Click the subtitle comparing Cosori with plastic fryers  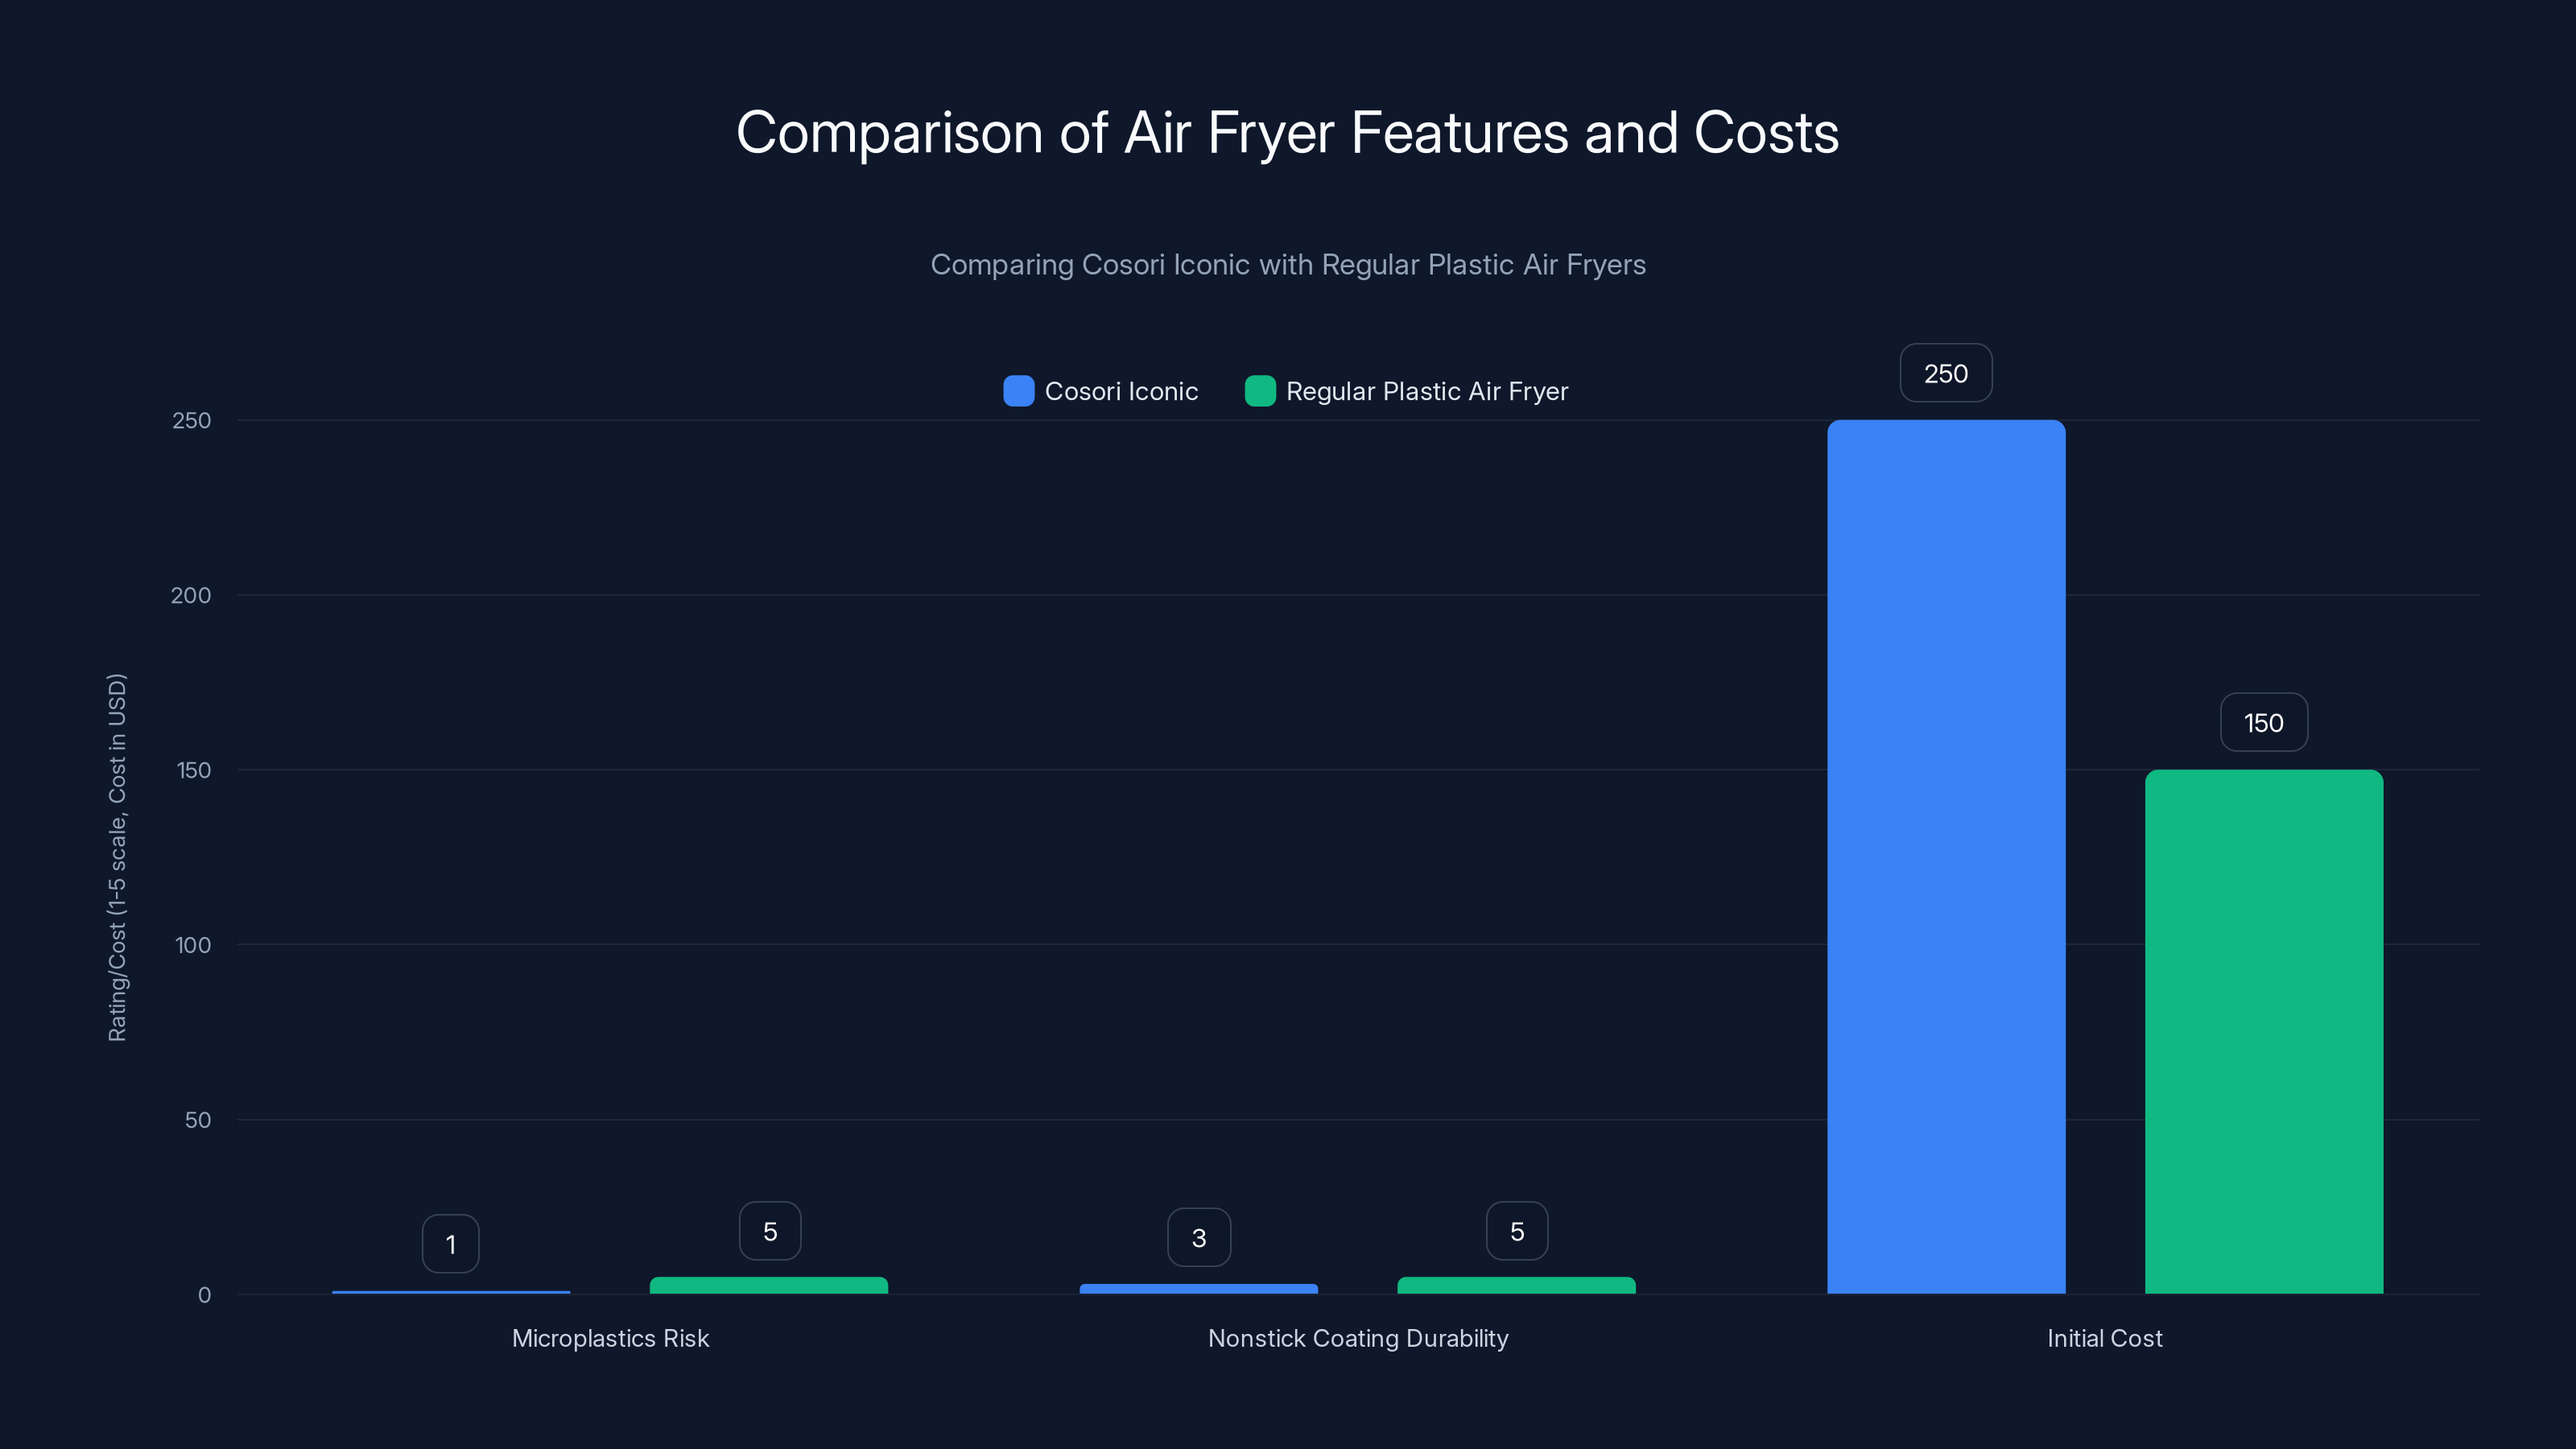coord(1288,265)
